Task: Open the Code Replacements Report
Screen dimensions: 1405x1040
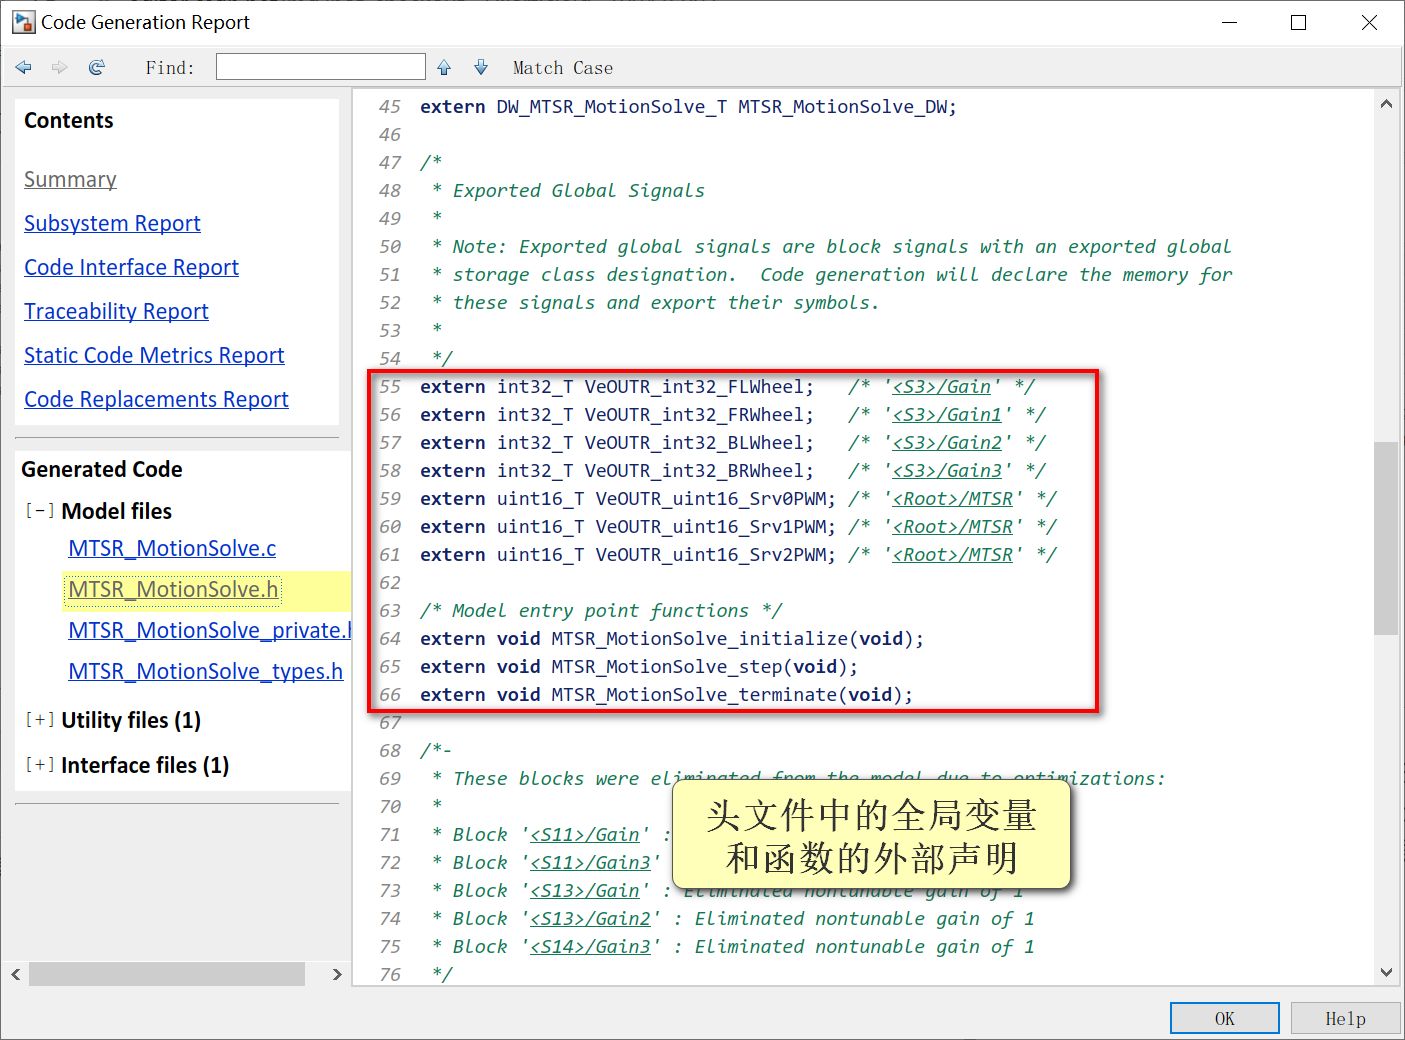Action: coord(156,400)
